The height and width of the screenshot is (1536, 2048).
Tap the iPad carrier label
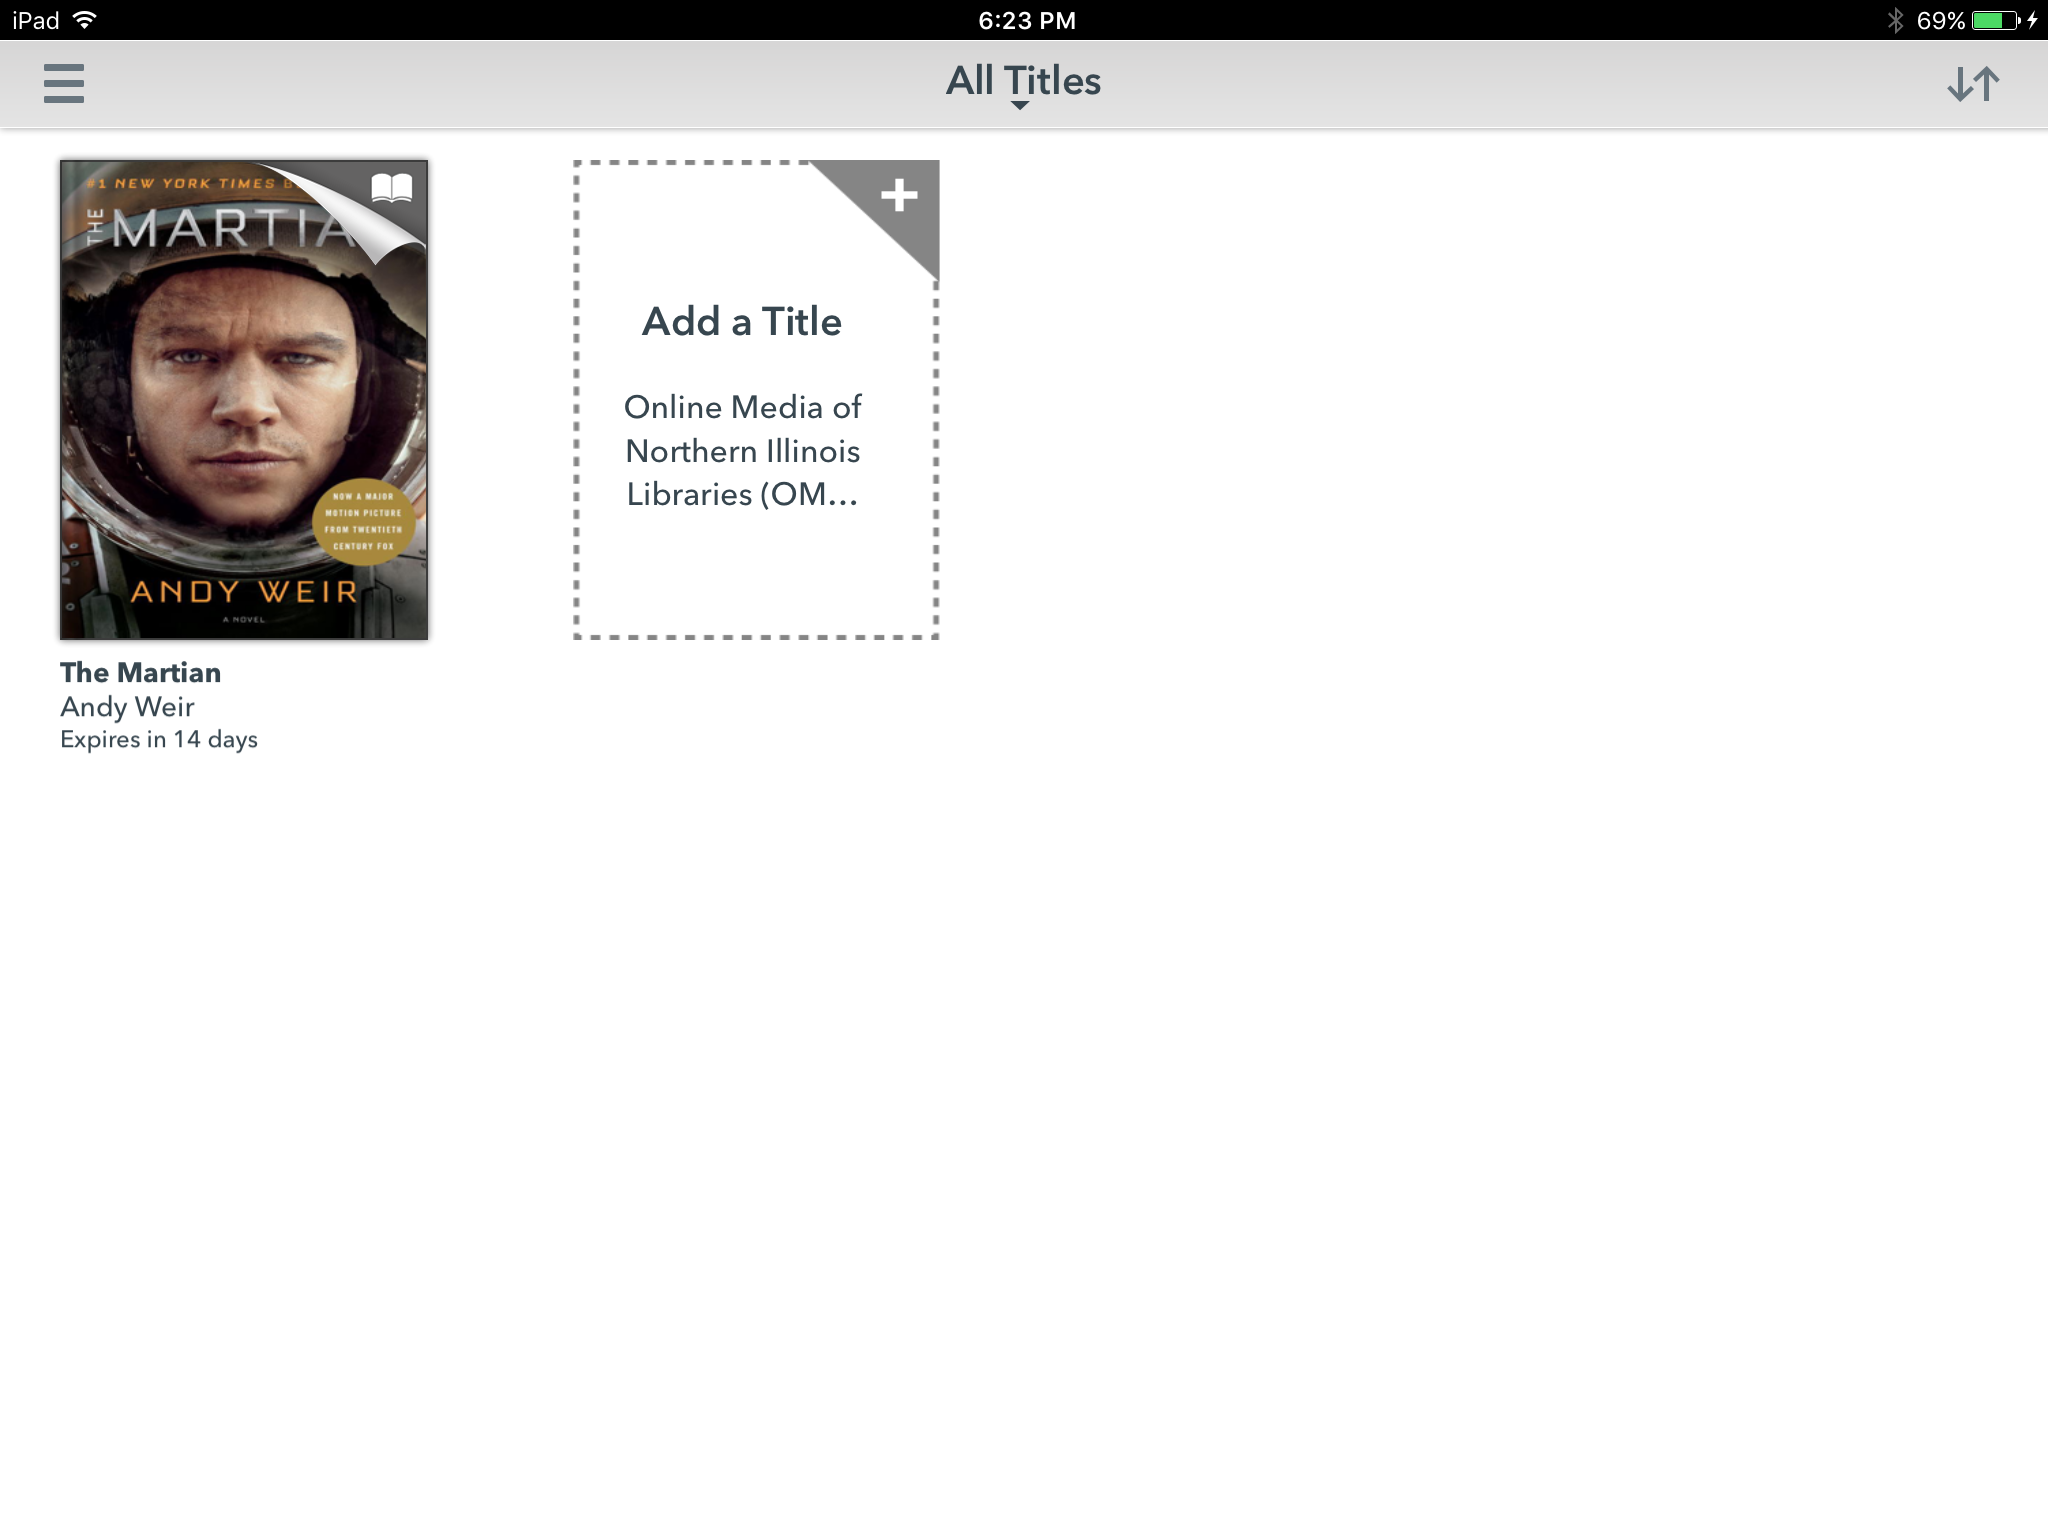click(36, 20)
